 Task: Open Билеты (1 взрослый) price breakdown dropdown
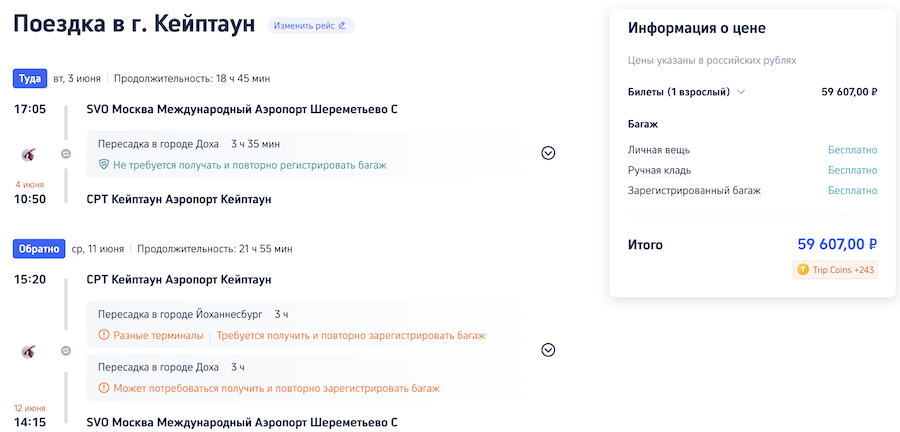(741, 92)
